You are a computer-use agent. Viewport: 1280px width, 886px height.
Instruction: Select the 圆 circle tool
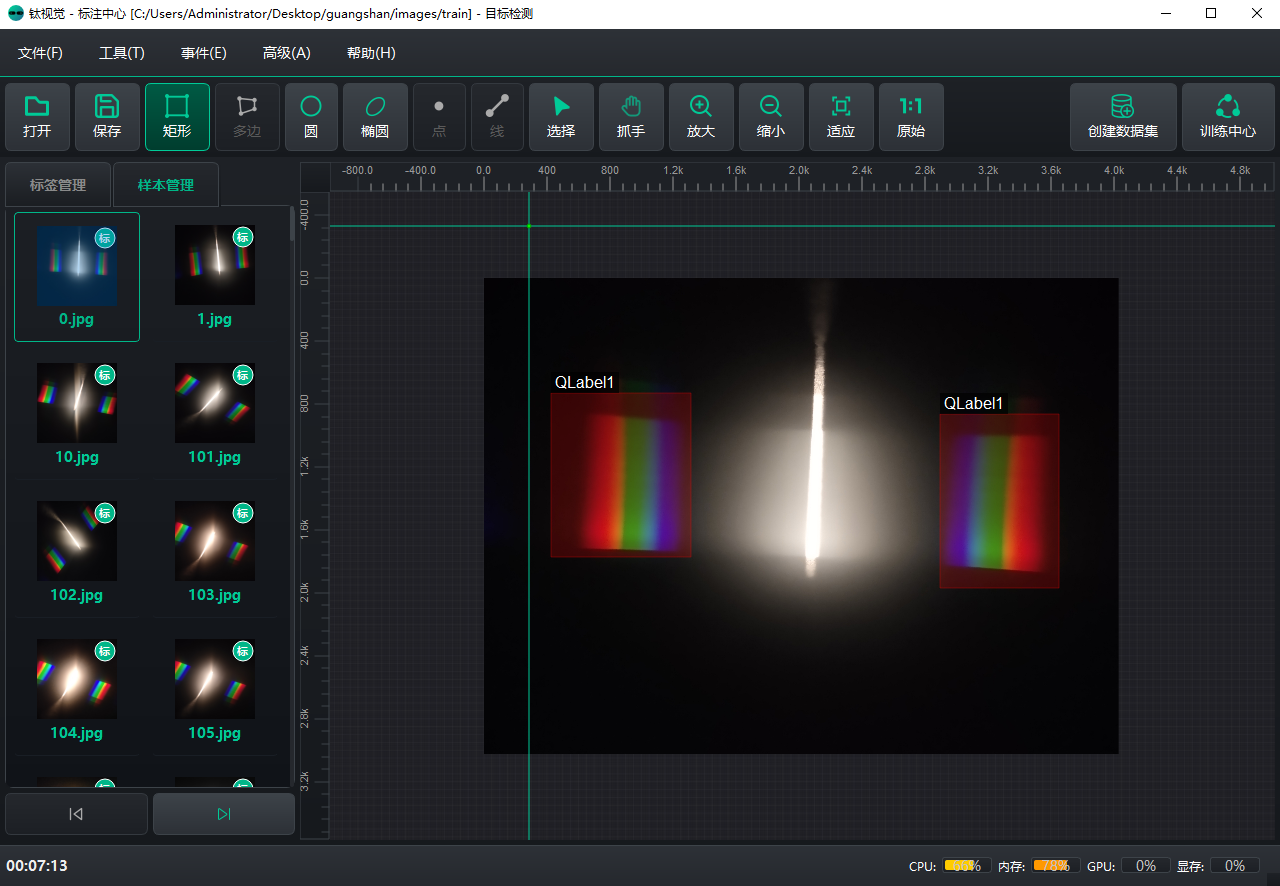click(x=311, y=117)
